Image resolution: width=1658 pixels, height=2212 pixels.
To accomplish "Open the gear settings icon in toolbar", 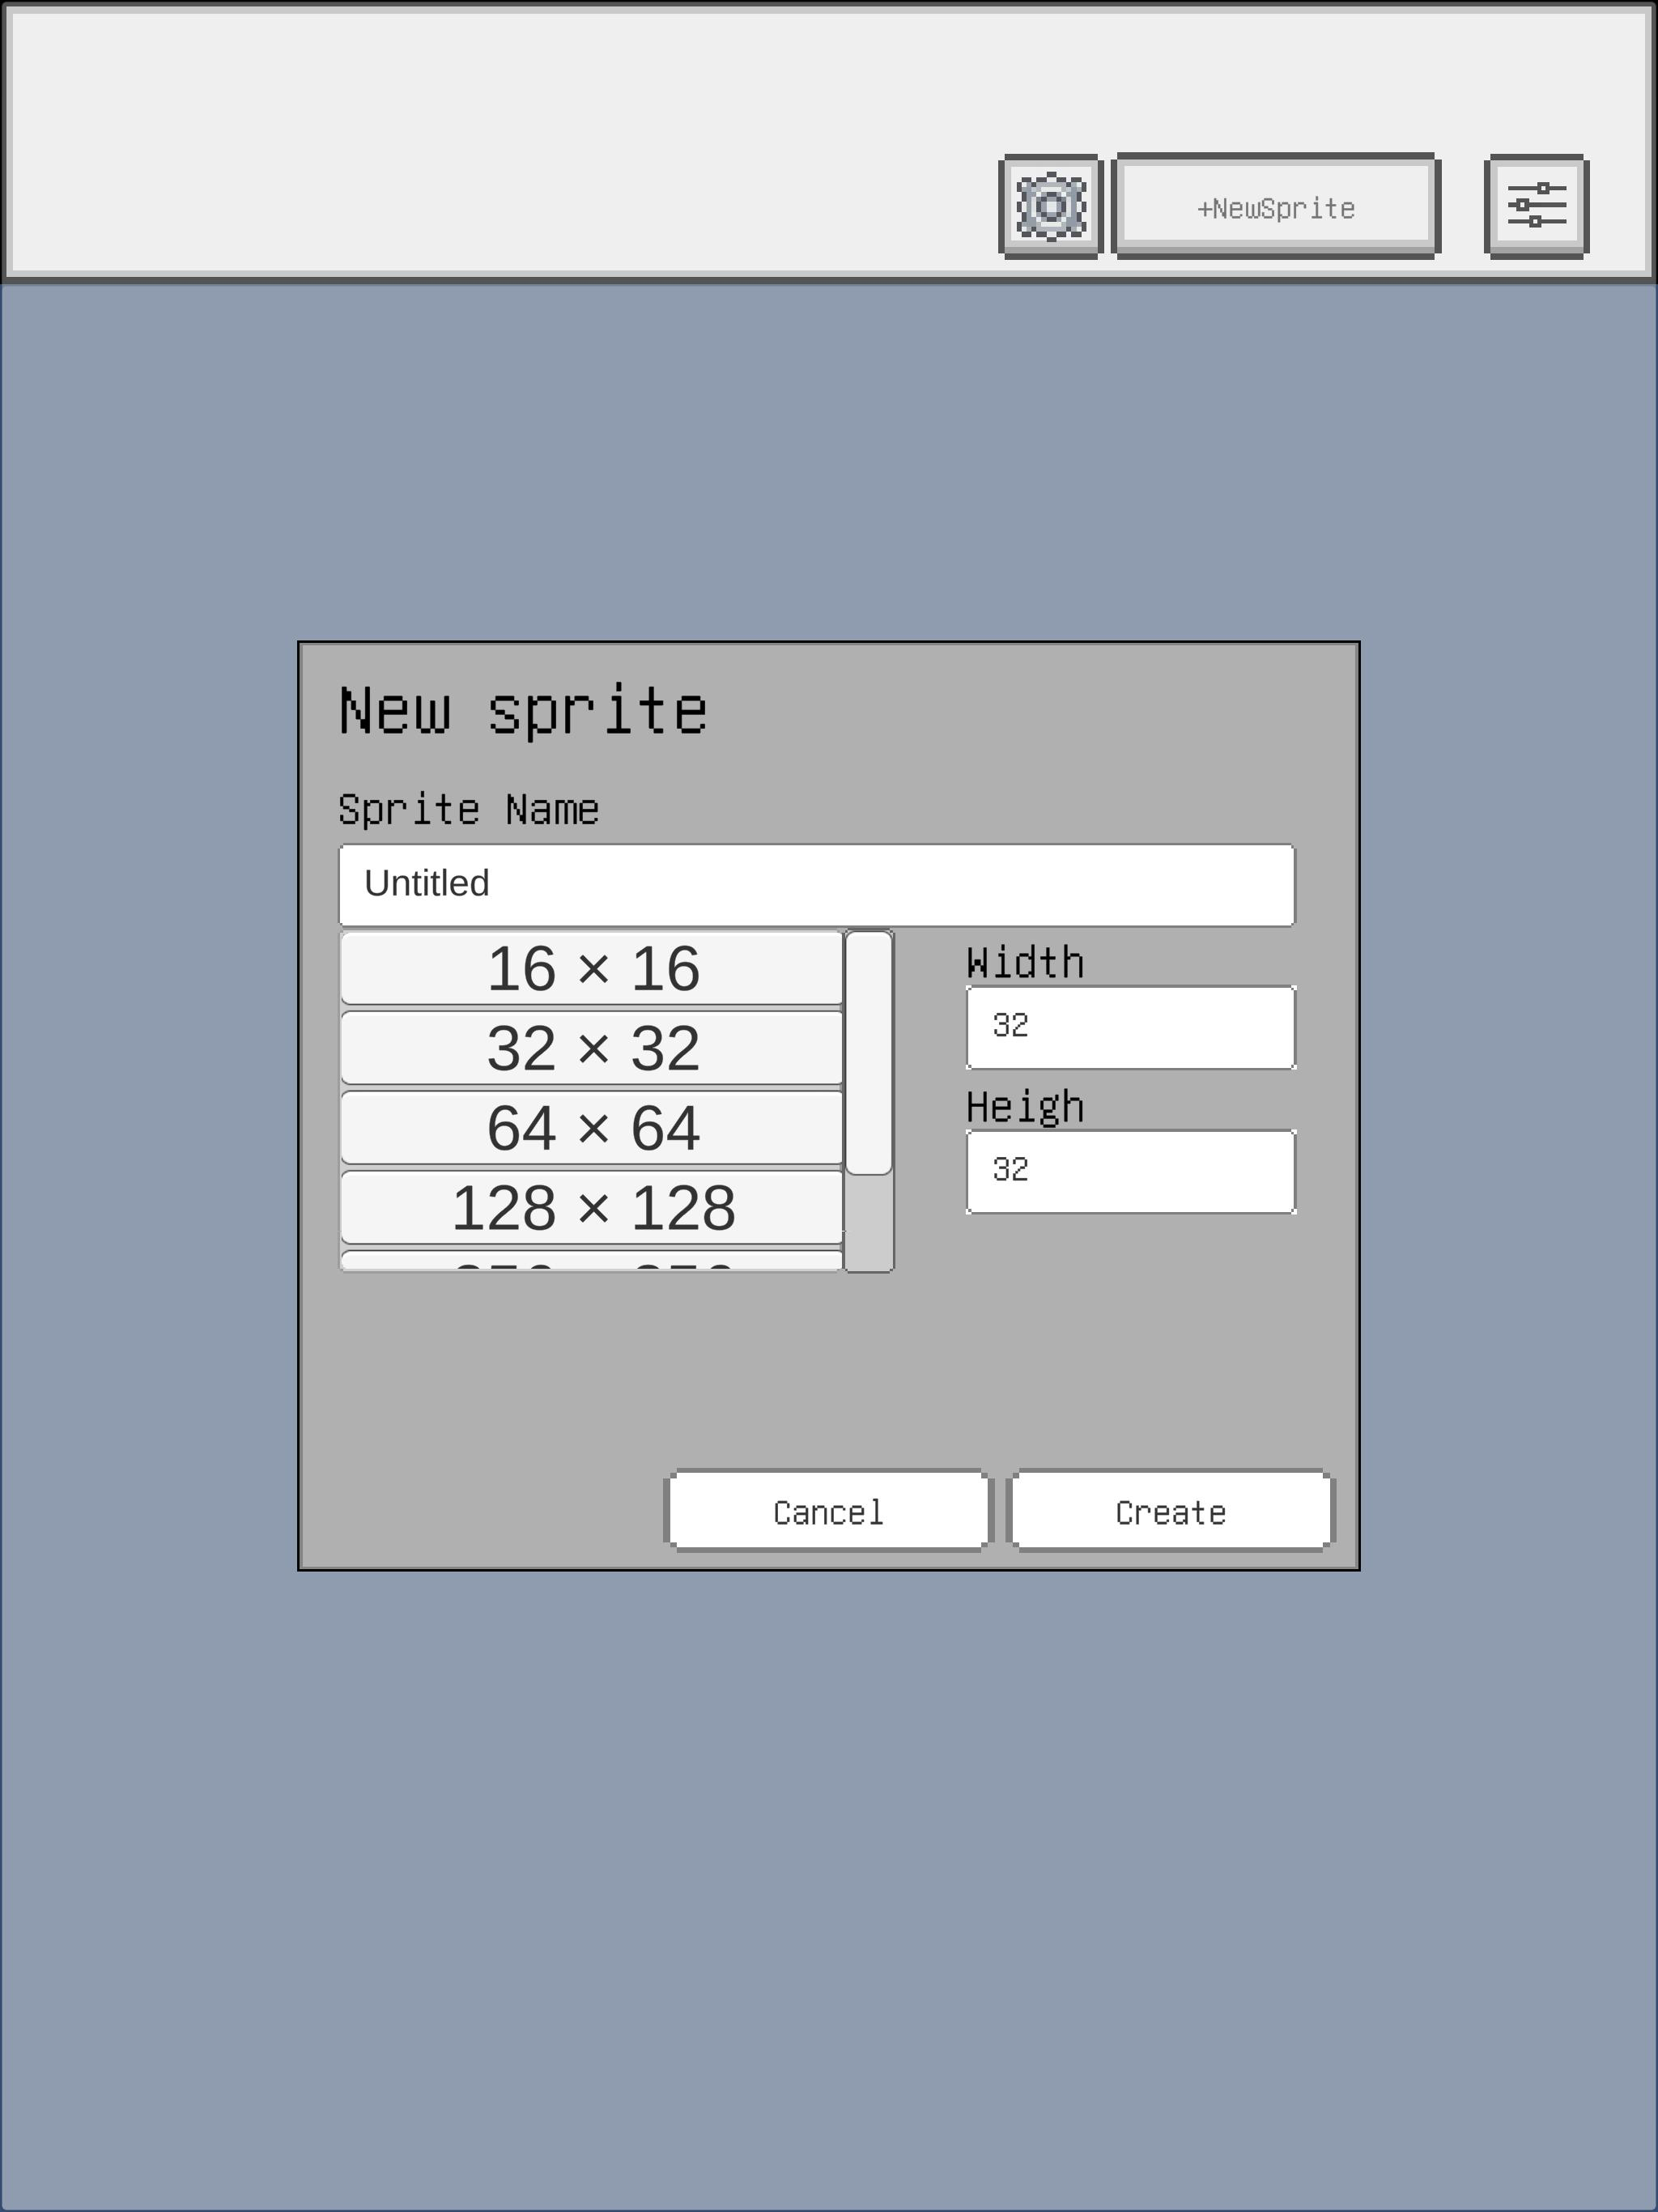I will pos(1050,206).
